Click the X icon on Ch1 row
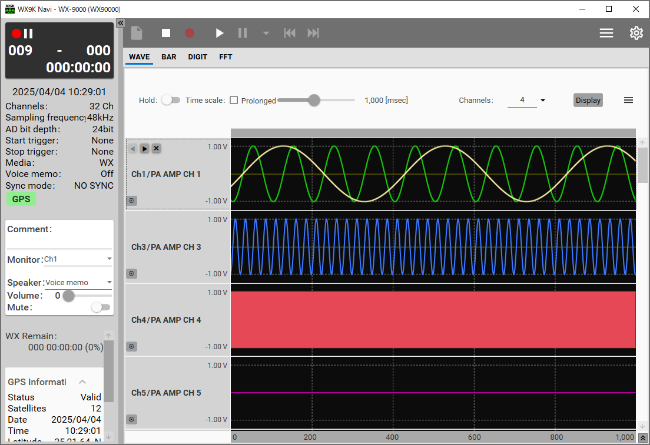Viewport: 650px width, 445px height. 156,148
